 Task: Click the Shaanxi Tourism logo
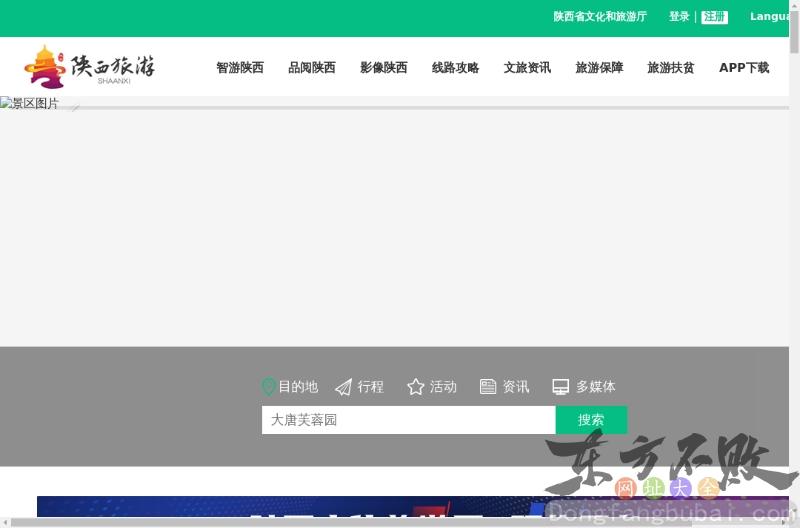pos(90,67)
